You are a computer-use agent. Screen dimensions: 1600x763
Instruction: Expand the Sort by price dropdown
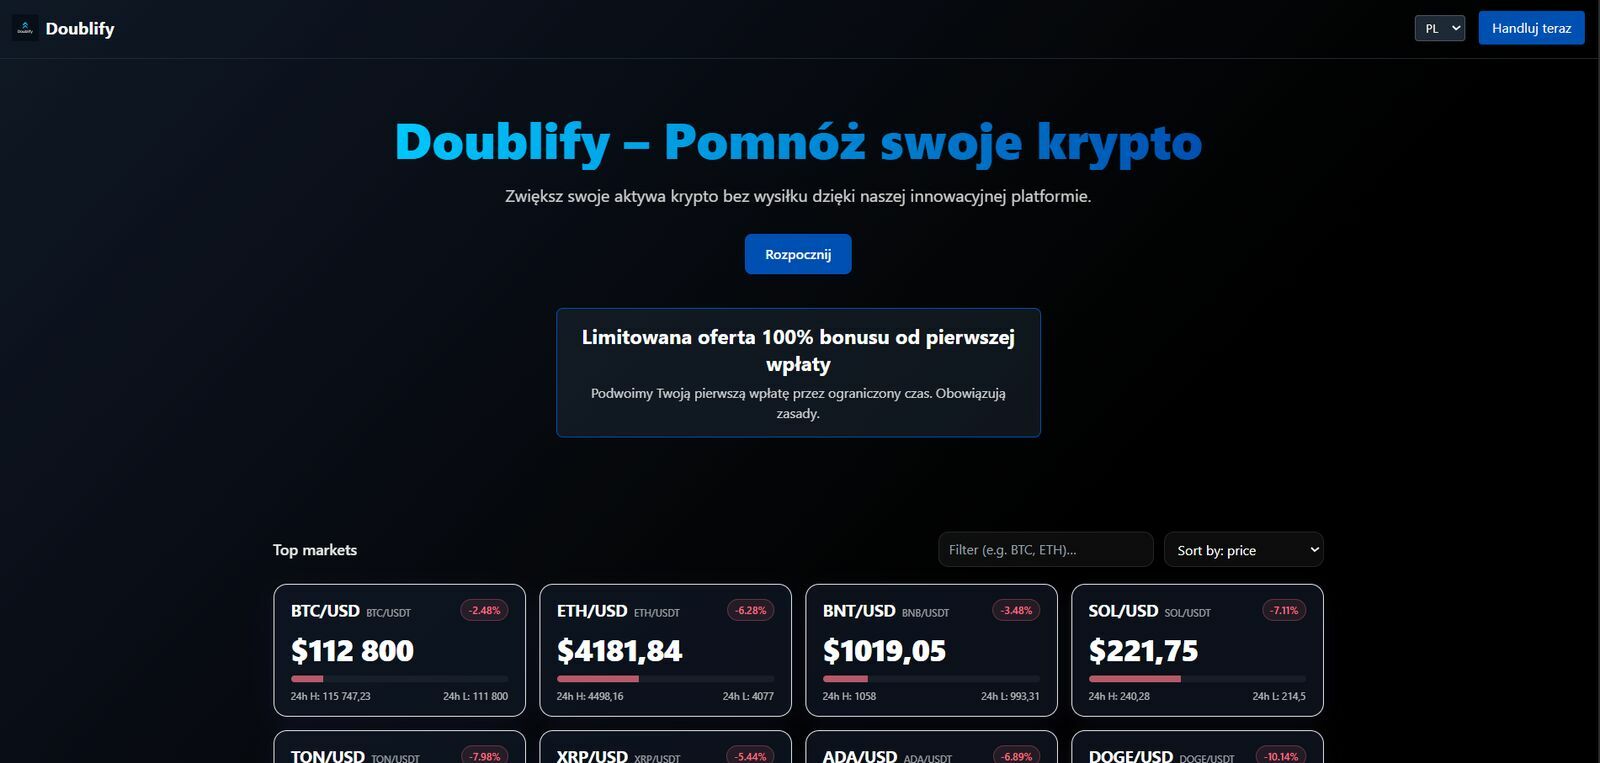click(x=1243, y=550)
